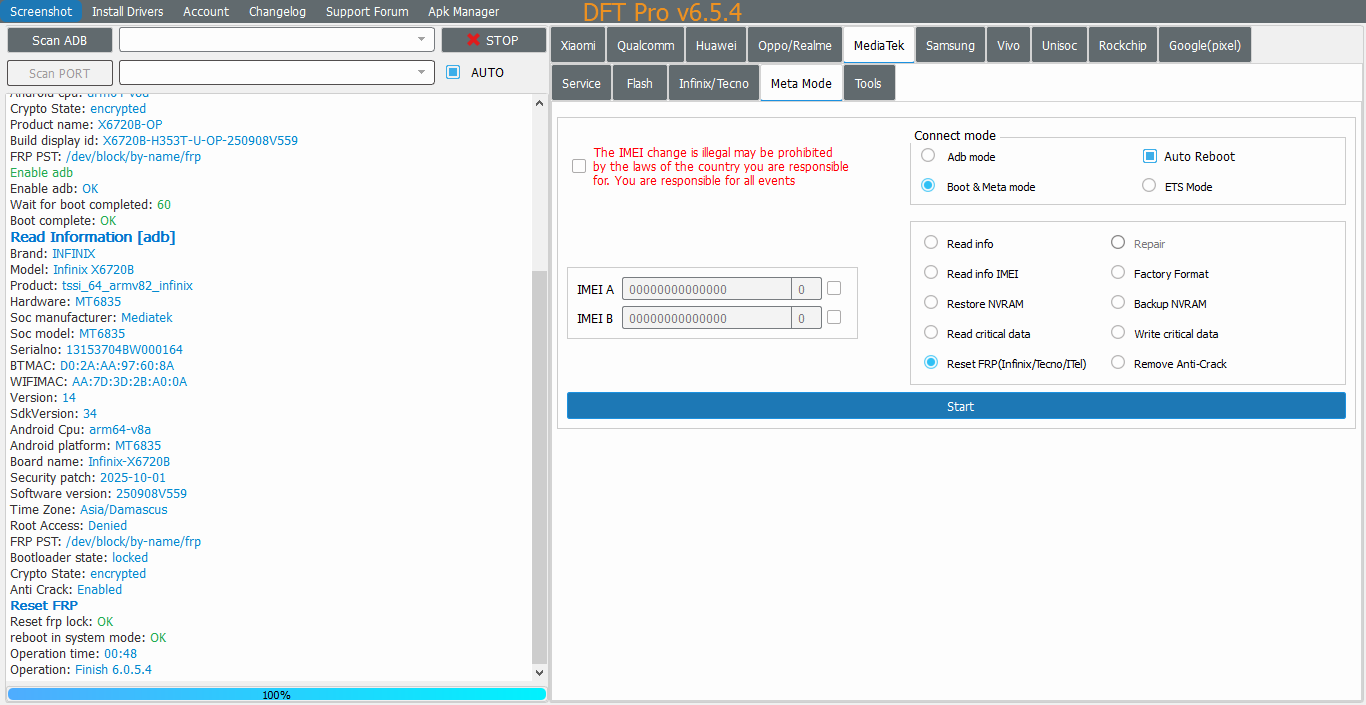Viewport: 1366px width, 705px height.
Task: Click the 'Reset FRP' log heading
Action: coord(44,605)
